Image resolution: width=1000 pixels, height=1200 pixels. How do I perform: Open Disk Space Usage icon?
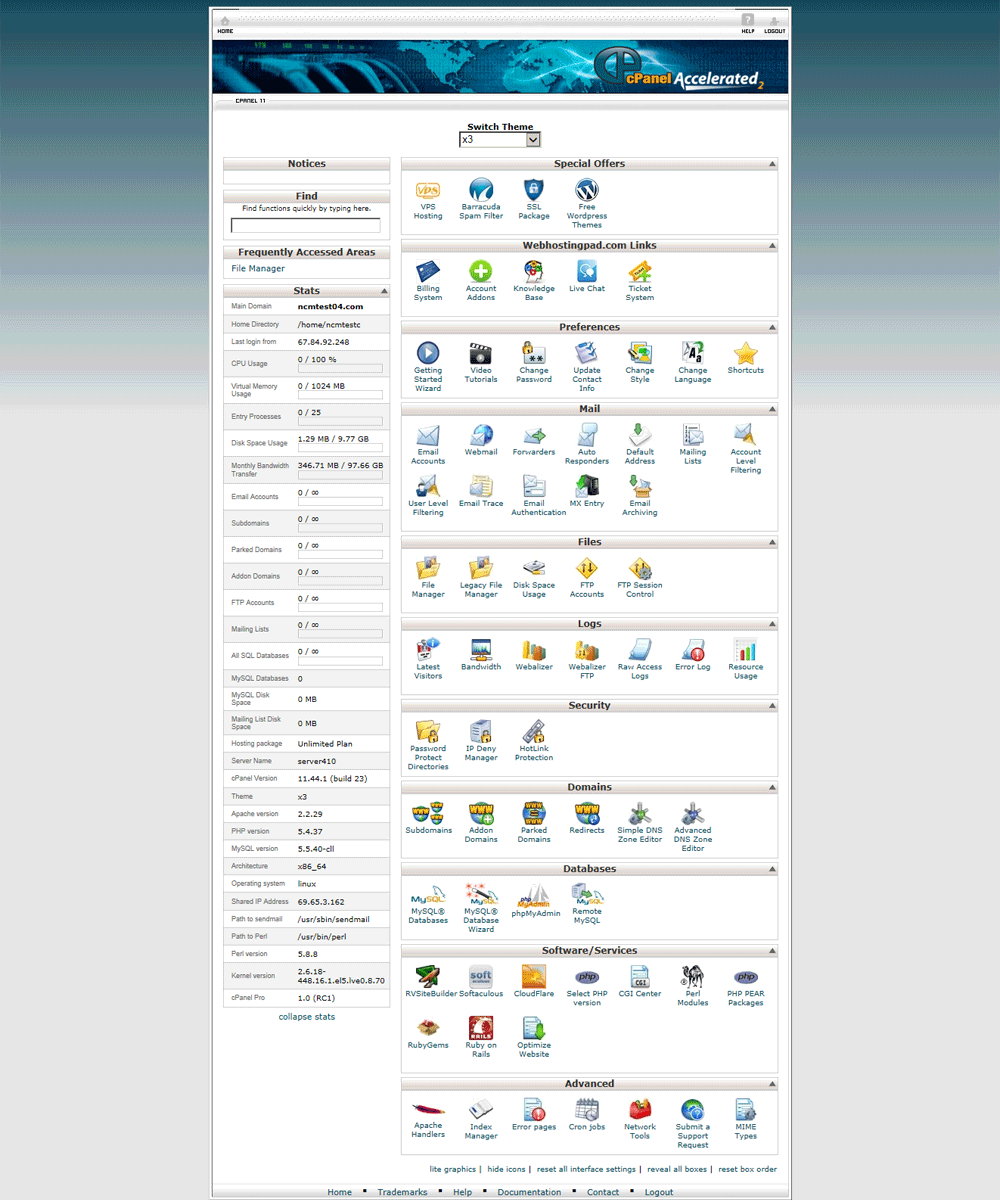coord(534,568)
